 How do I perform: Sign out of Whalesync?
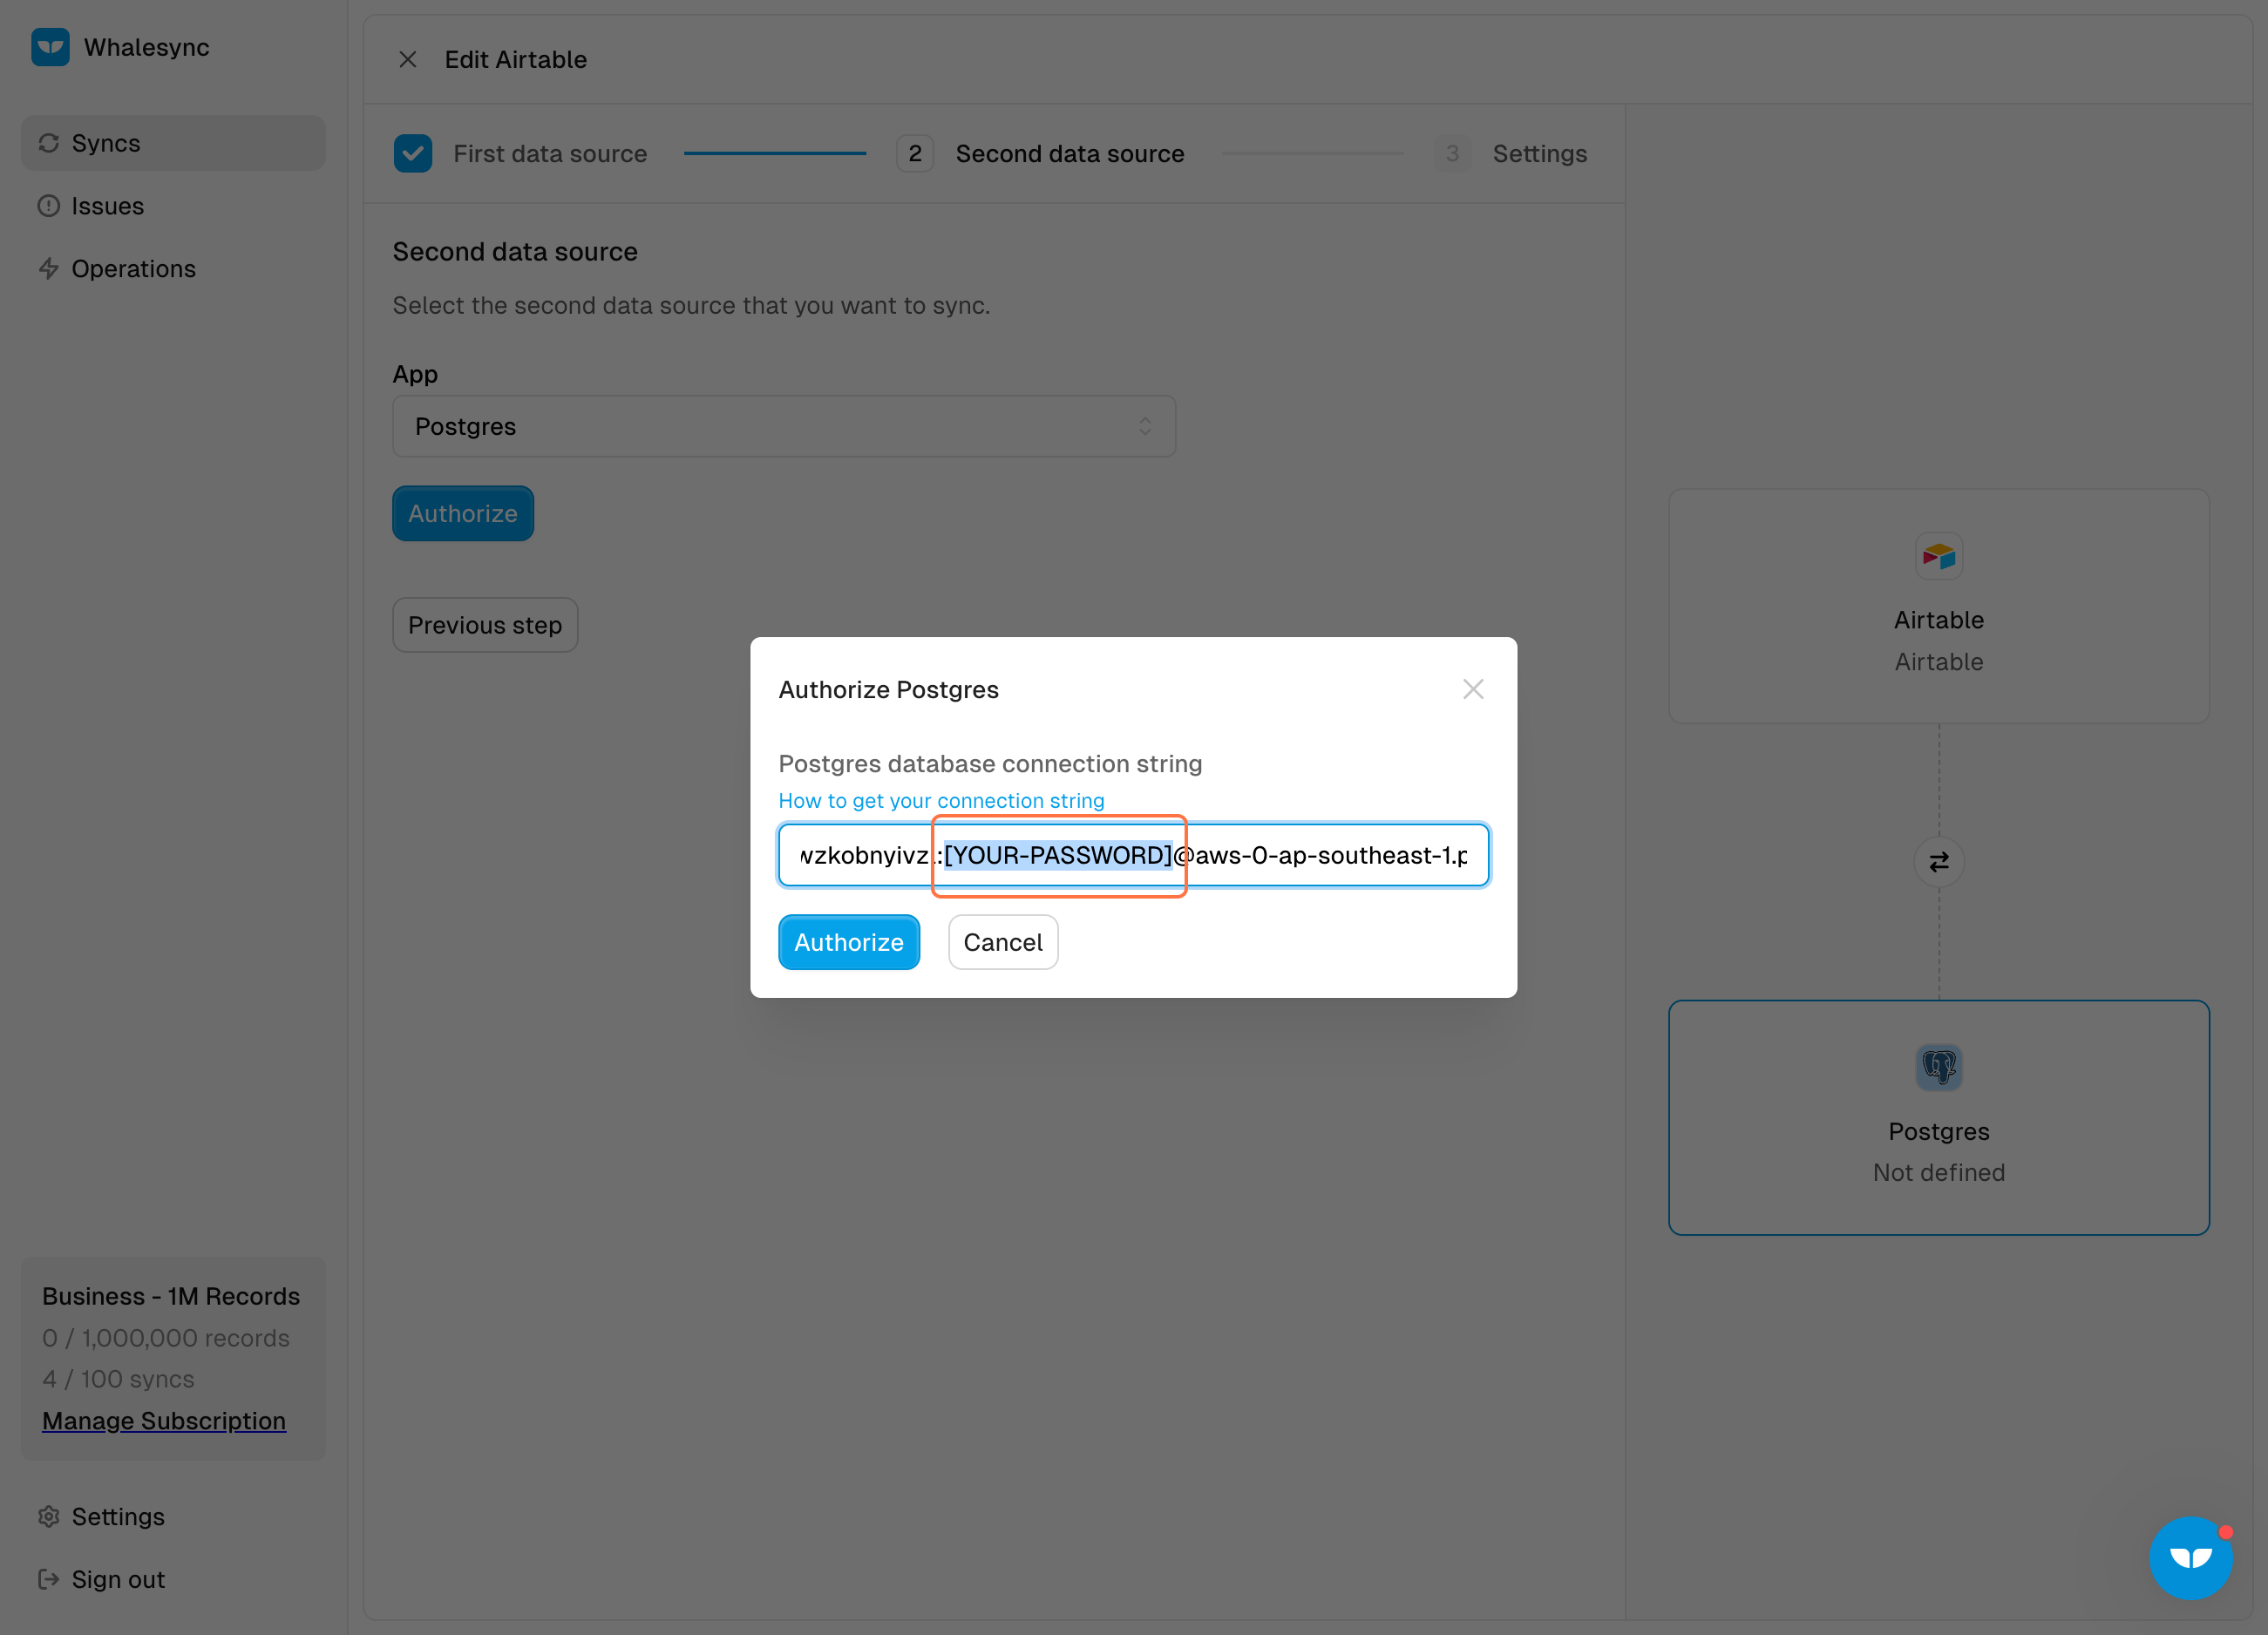[x=173, y=1579]
